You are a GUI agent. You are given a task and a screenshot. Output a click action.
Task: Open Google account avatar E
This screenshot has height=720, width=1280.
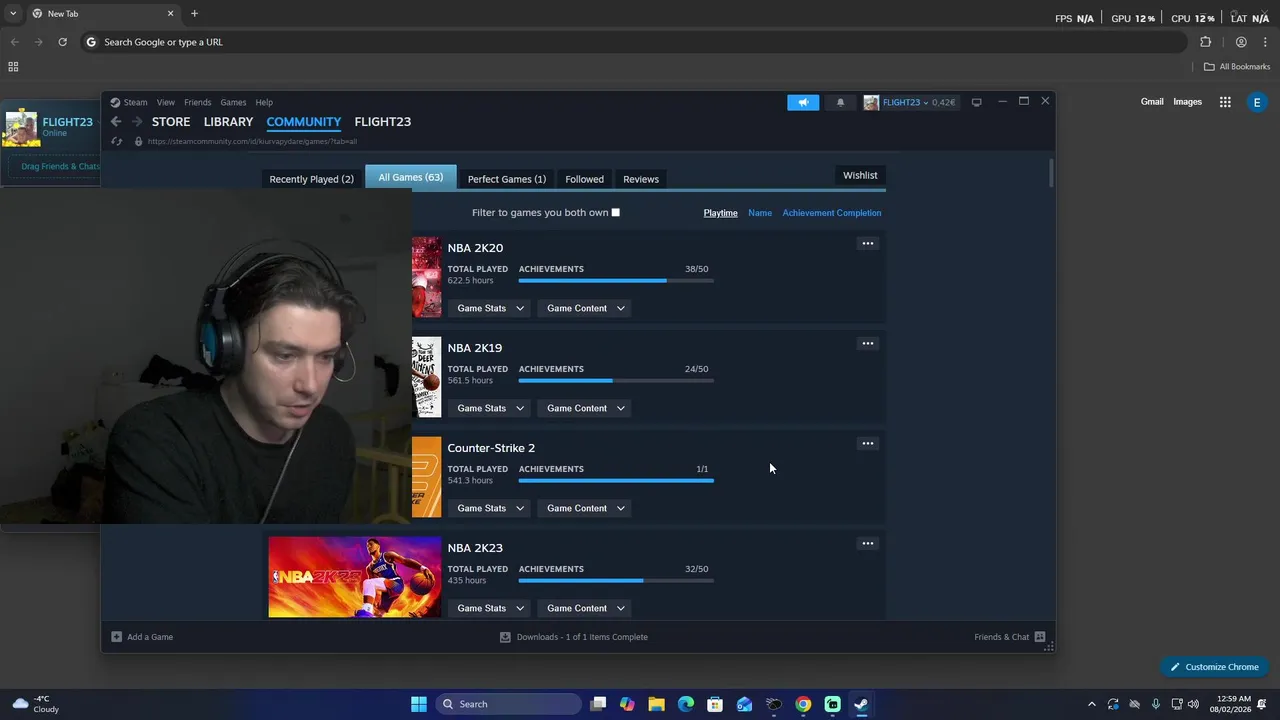[1257, 102]
